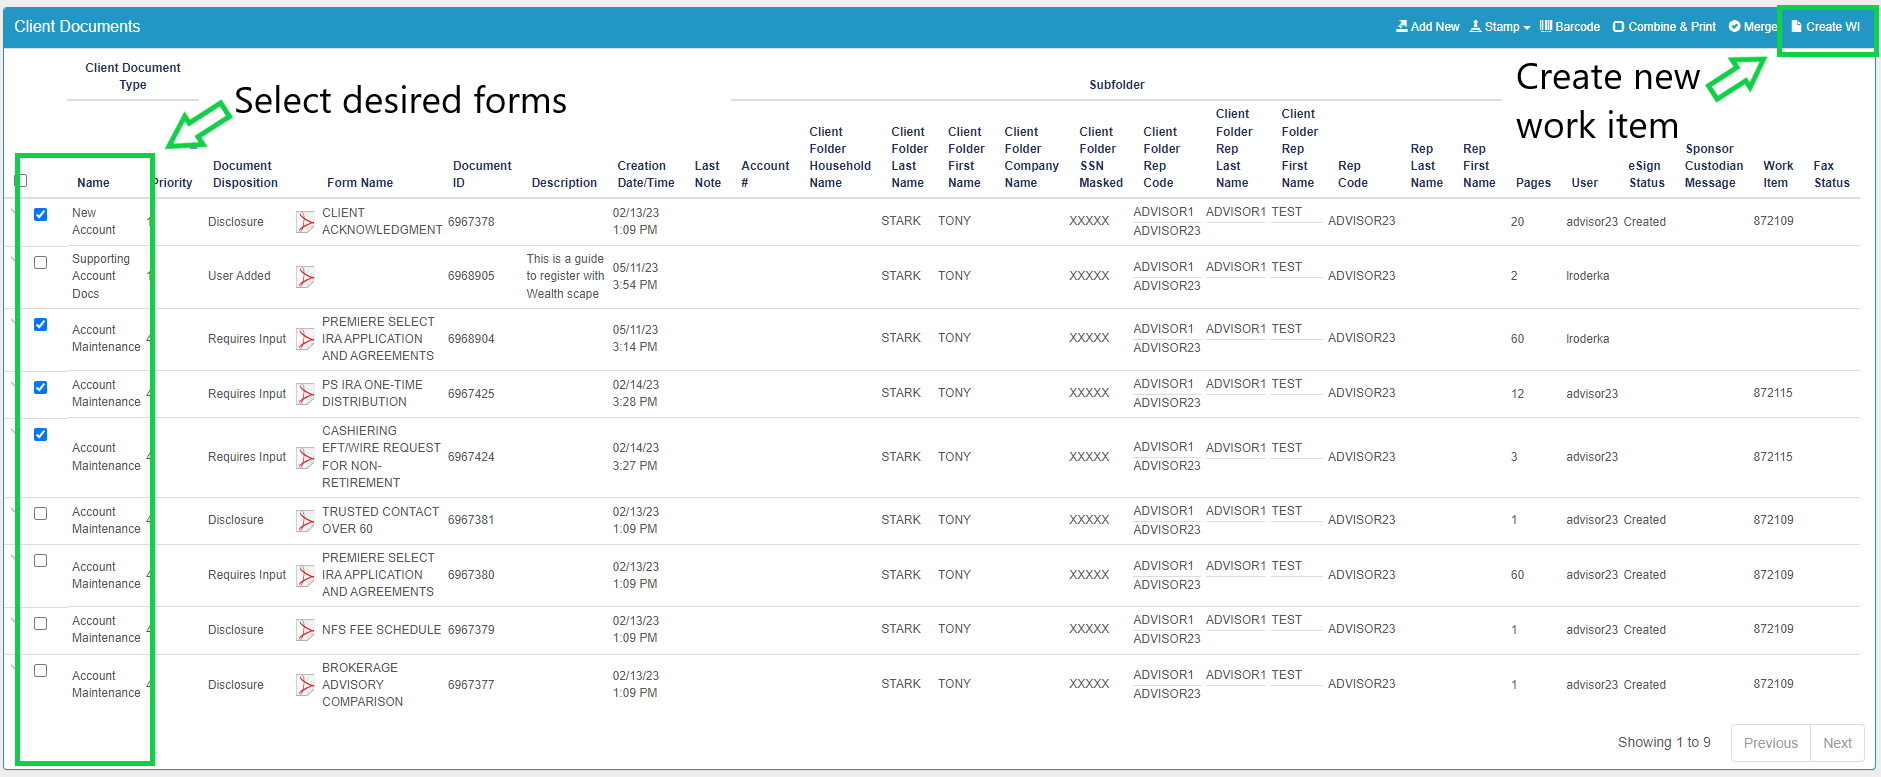This screenshot has height=777, width=1881.
Task: Open PDF icon for document 6968905
Action: pos(305,277)
